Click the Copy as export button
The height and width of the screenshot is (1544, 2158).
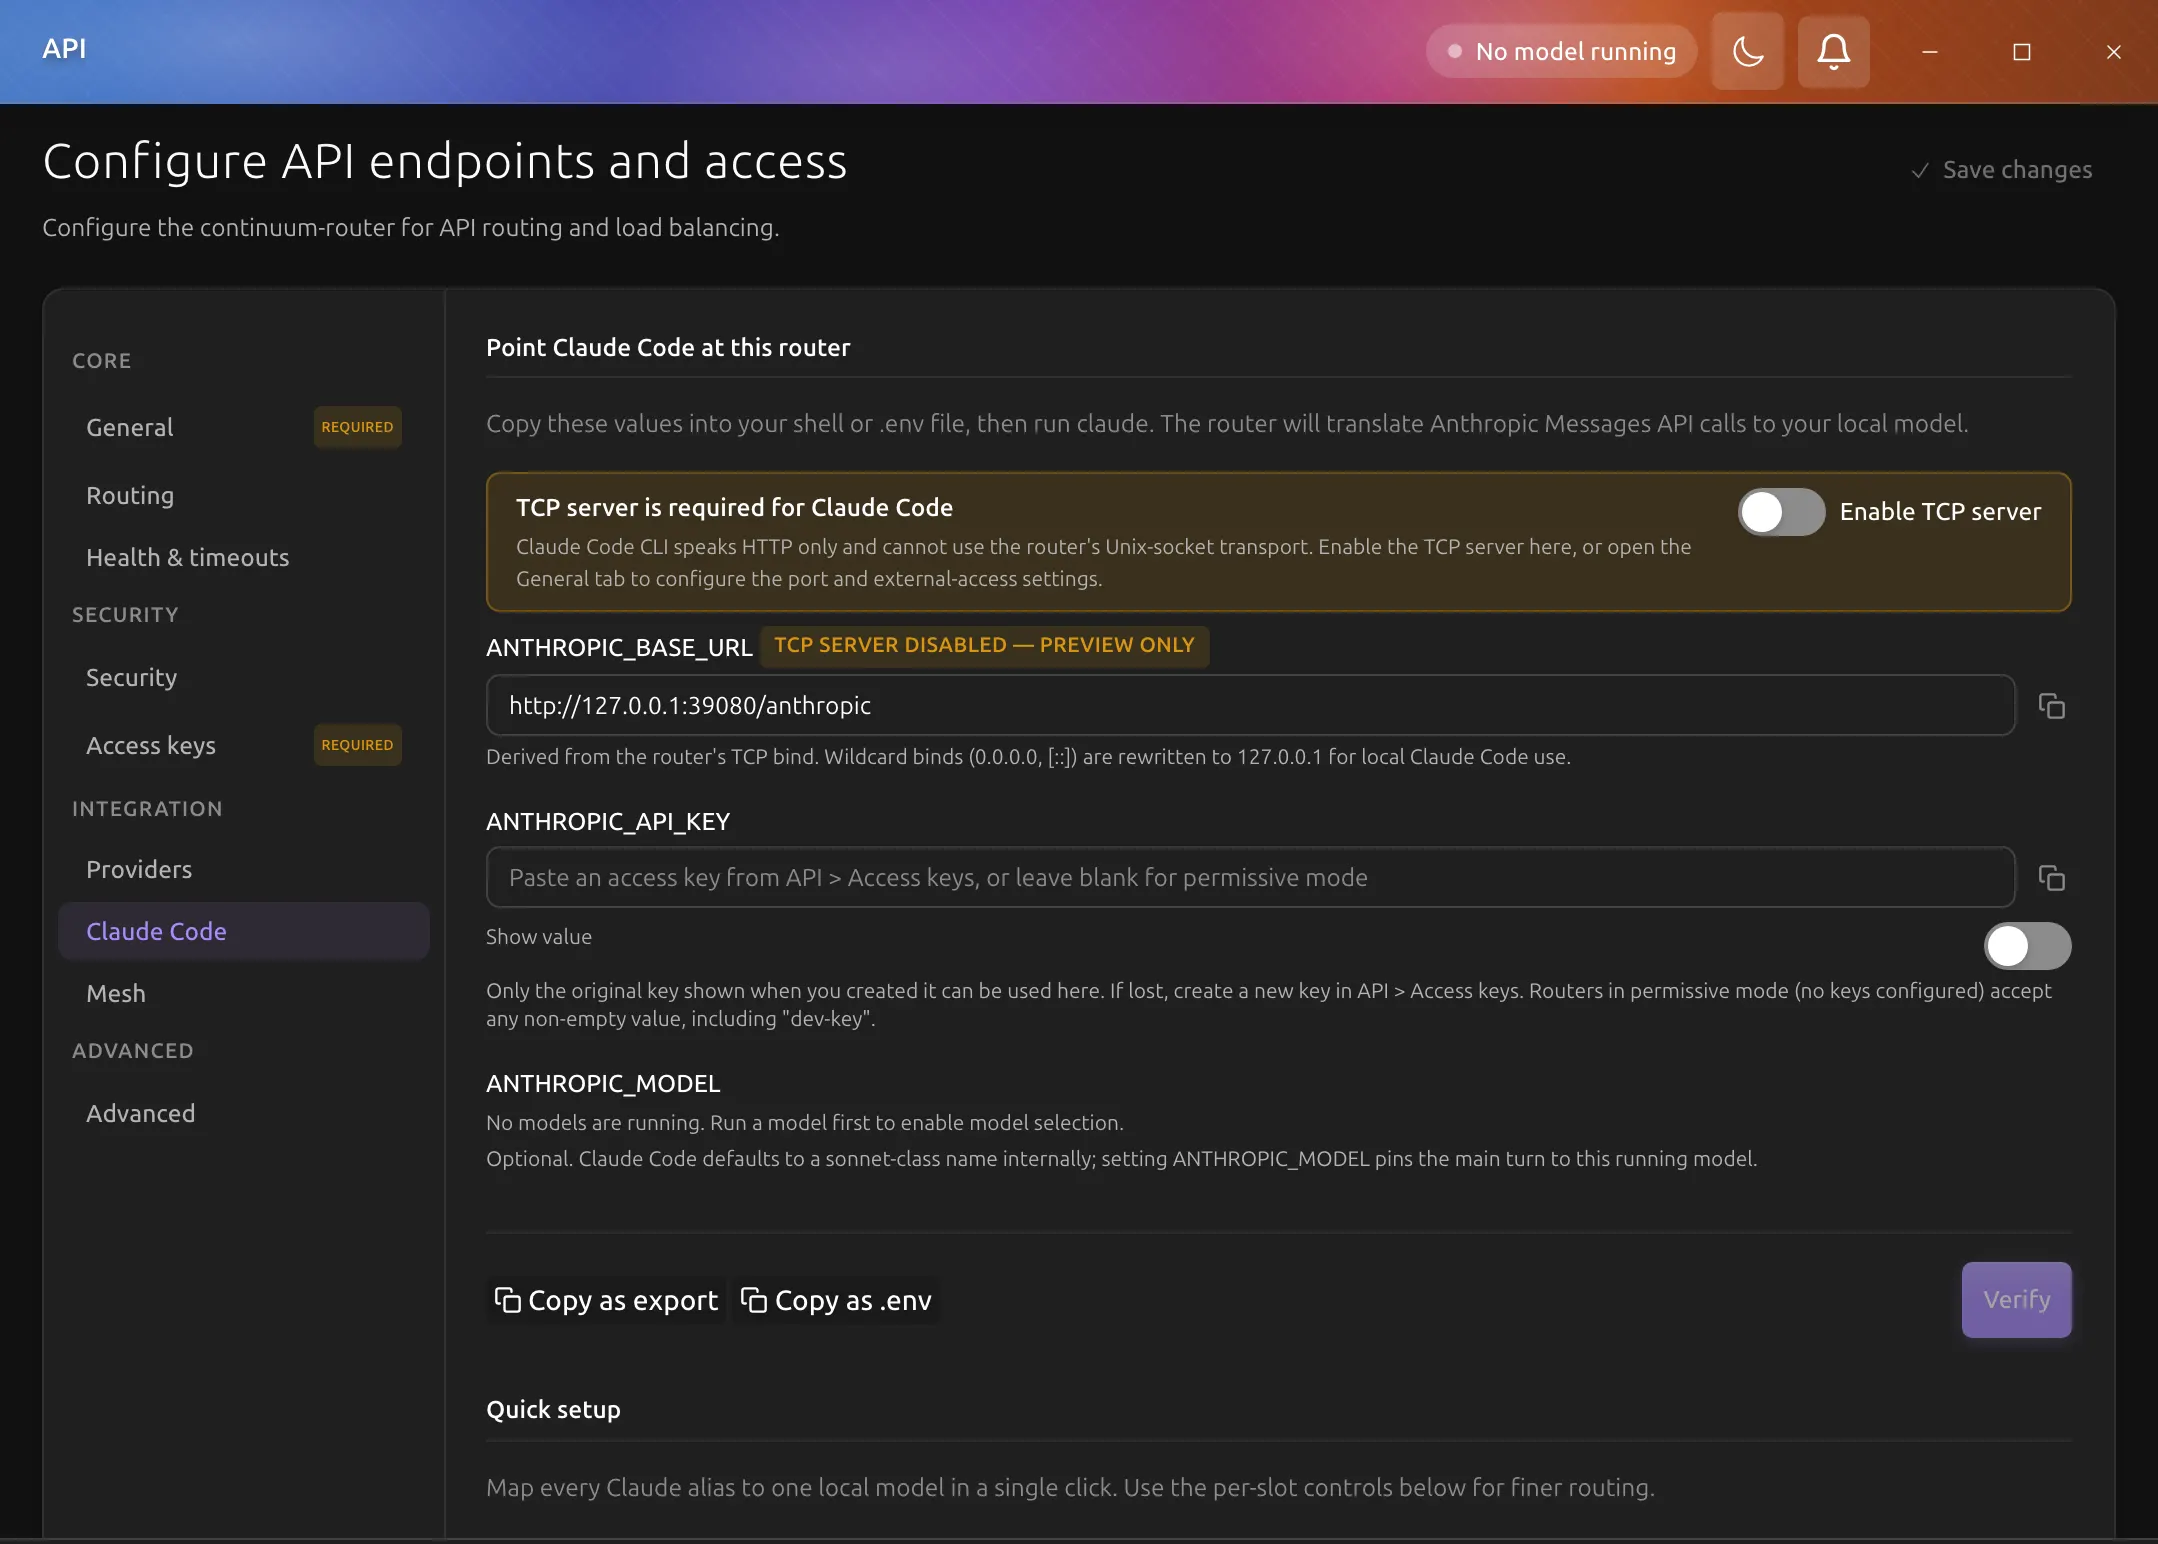pyautogui.click(x=606, y=1301)
